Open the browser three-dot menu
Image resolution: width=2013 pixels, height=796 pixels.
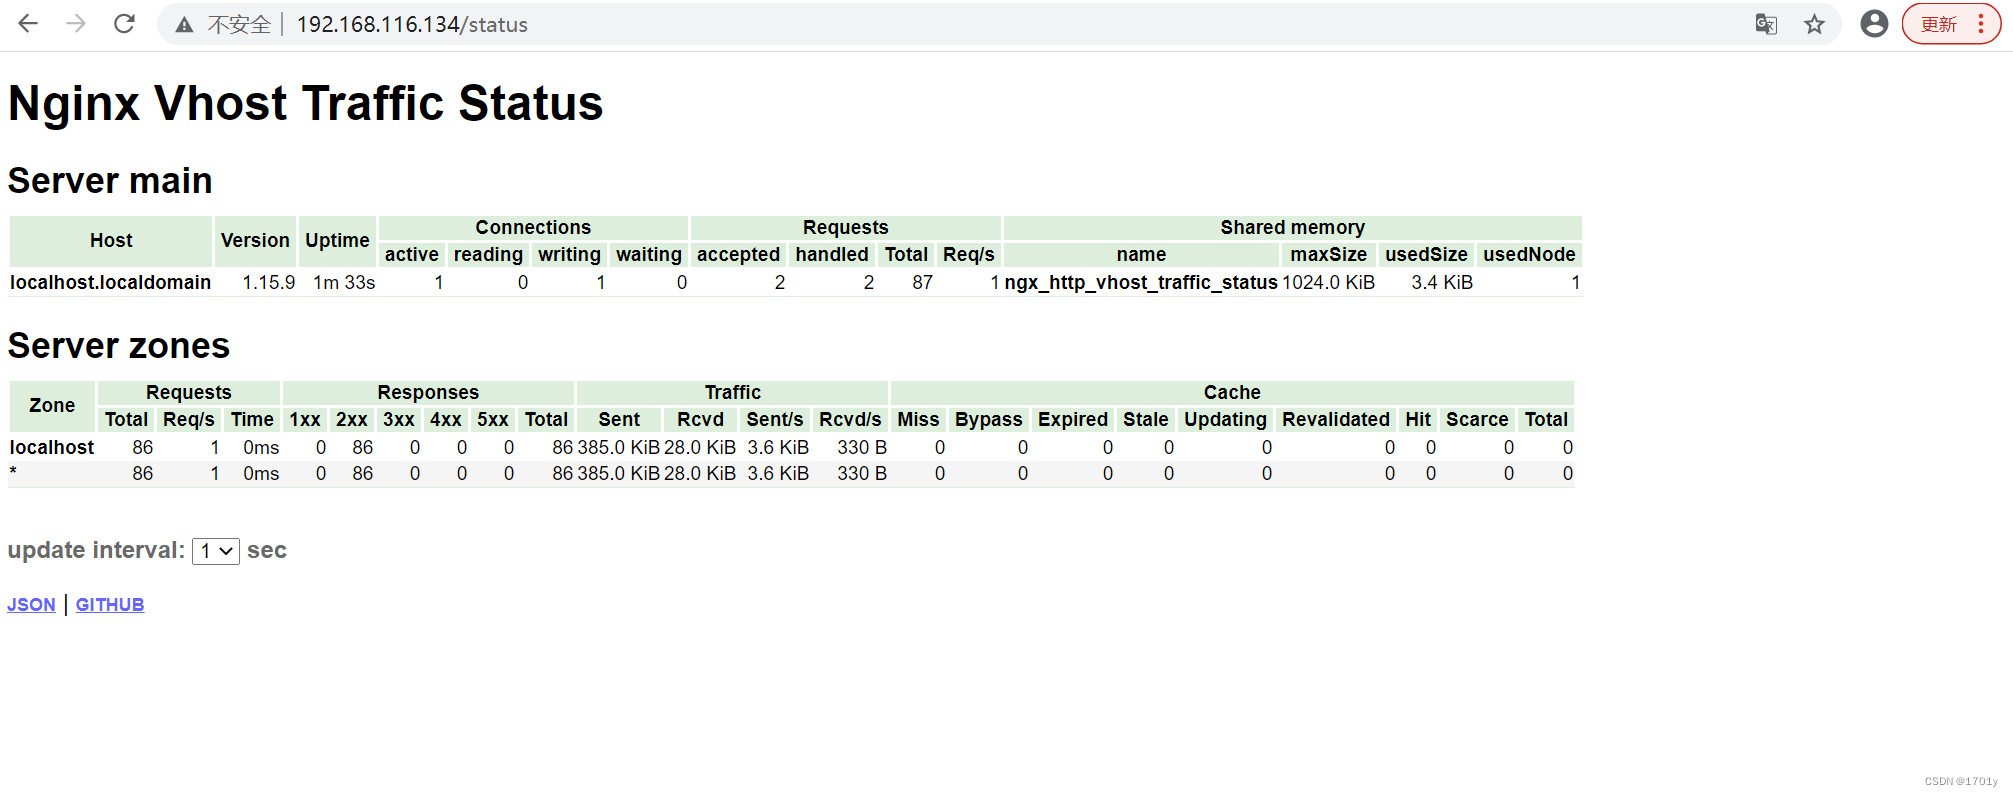pyautogui.click(x=1981, y=24)
